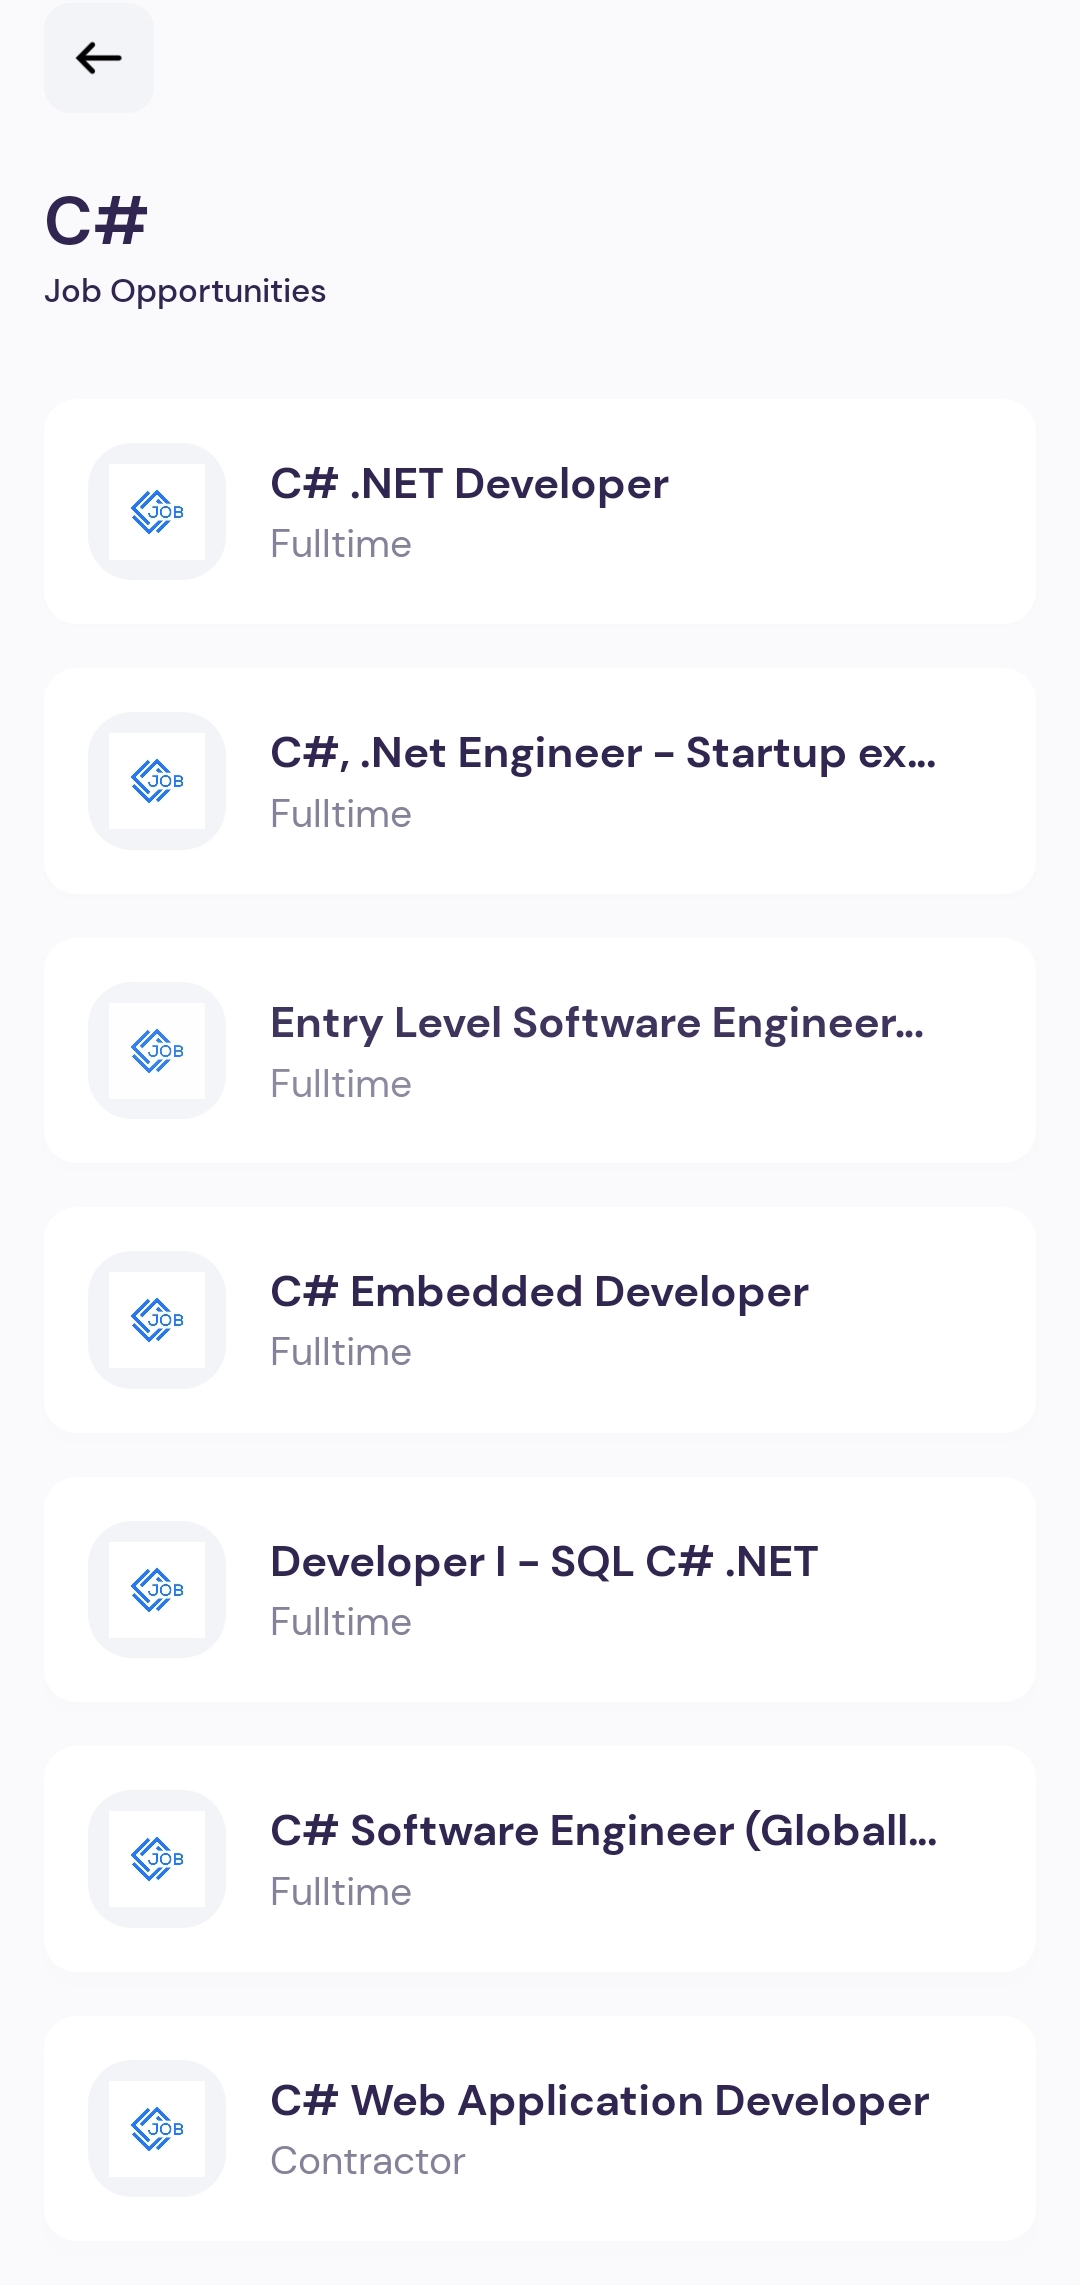Screen dimensions: 1080x2285
Task: Open the C#, .Net Engineer - Startup listing
Action: tap(540, 780)
